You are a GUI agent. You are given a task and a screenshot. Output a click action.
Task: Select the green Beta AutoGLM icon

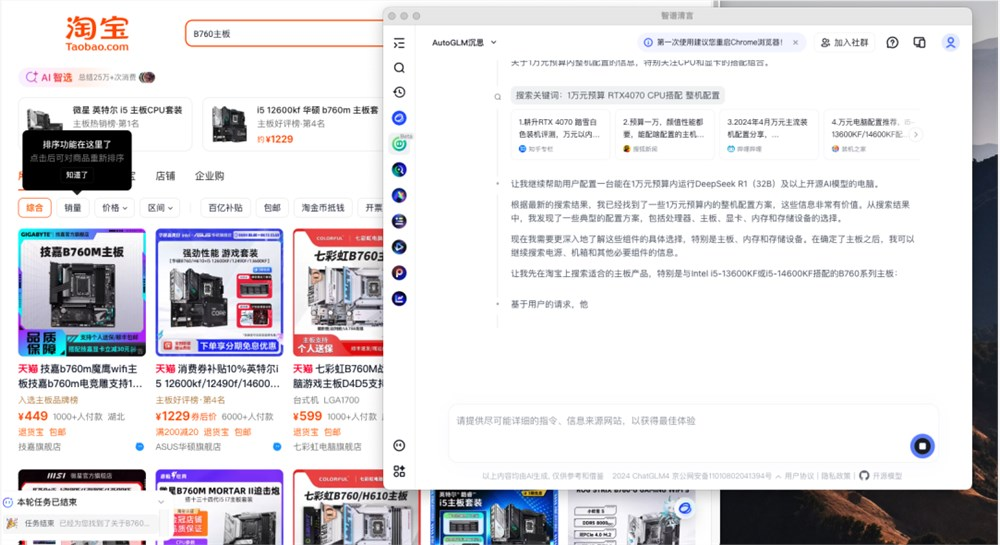[399, 144]
